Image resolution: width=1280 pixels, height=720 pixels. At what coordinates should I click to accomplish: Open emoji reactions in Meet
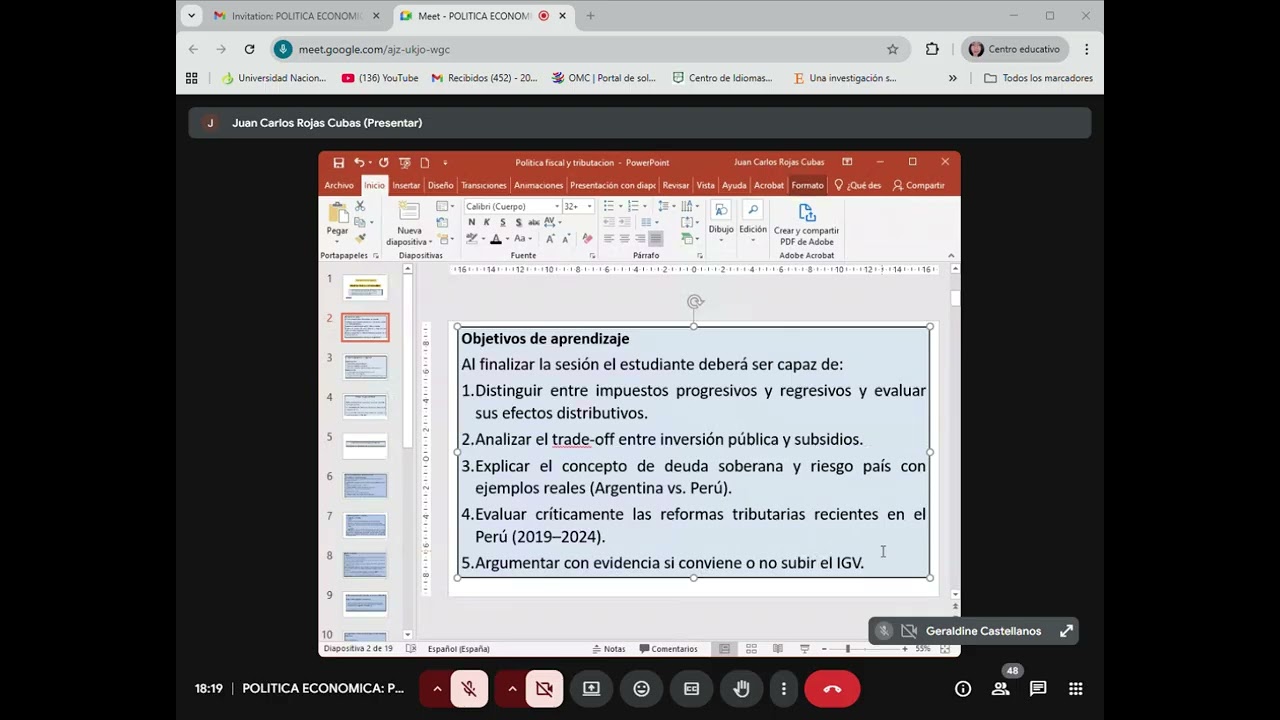tap(641, 689)
